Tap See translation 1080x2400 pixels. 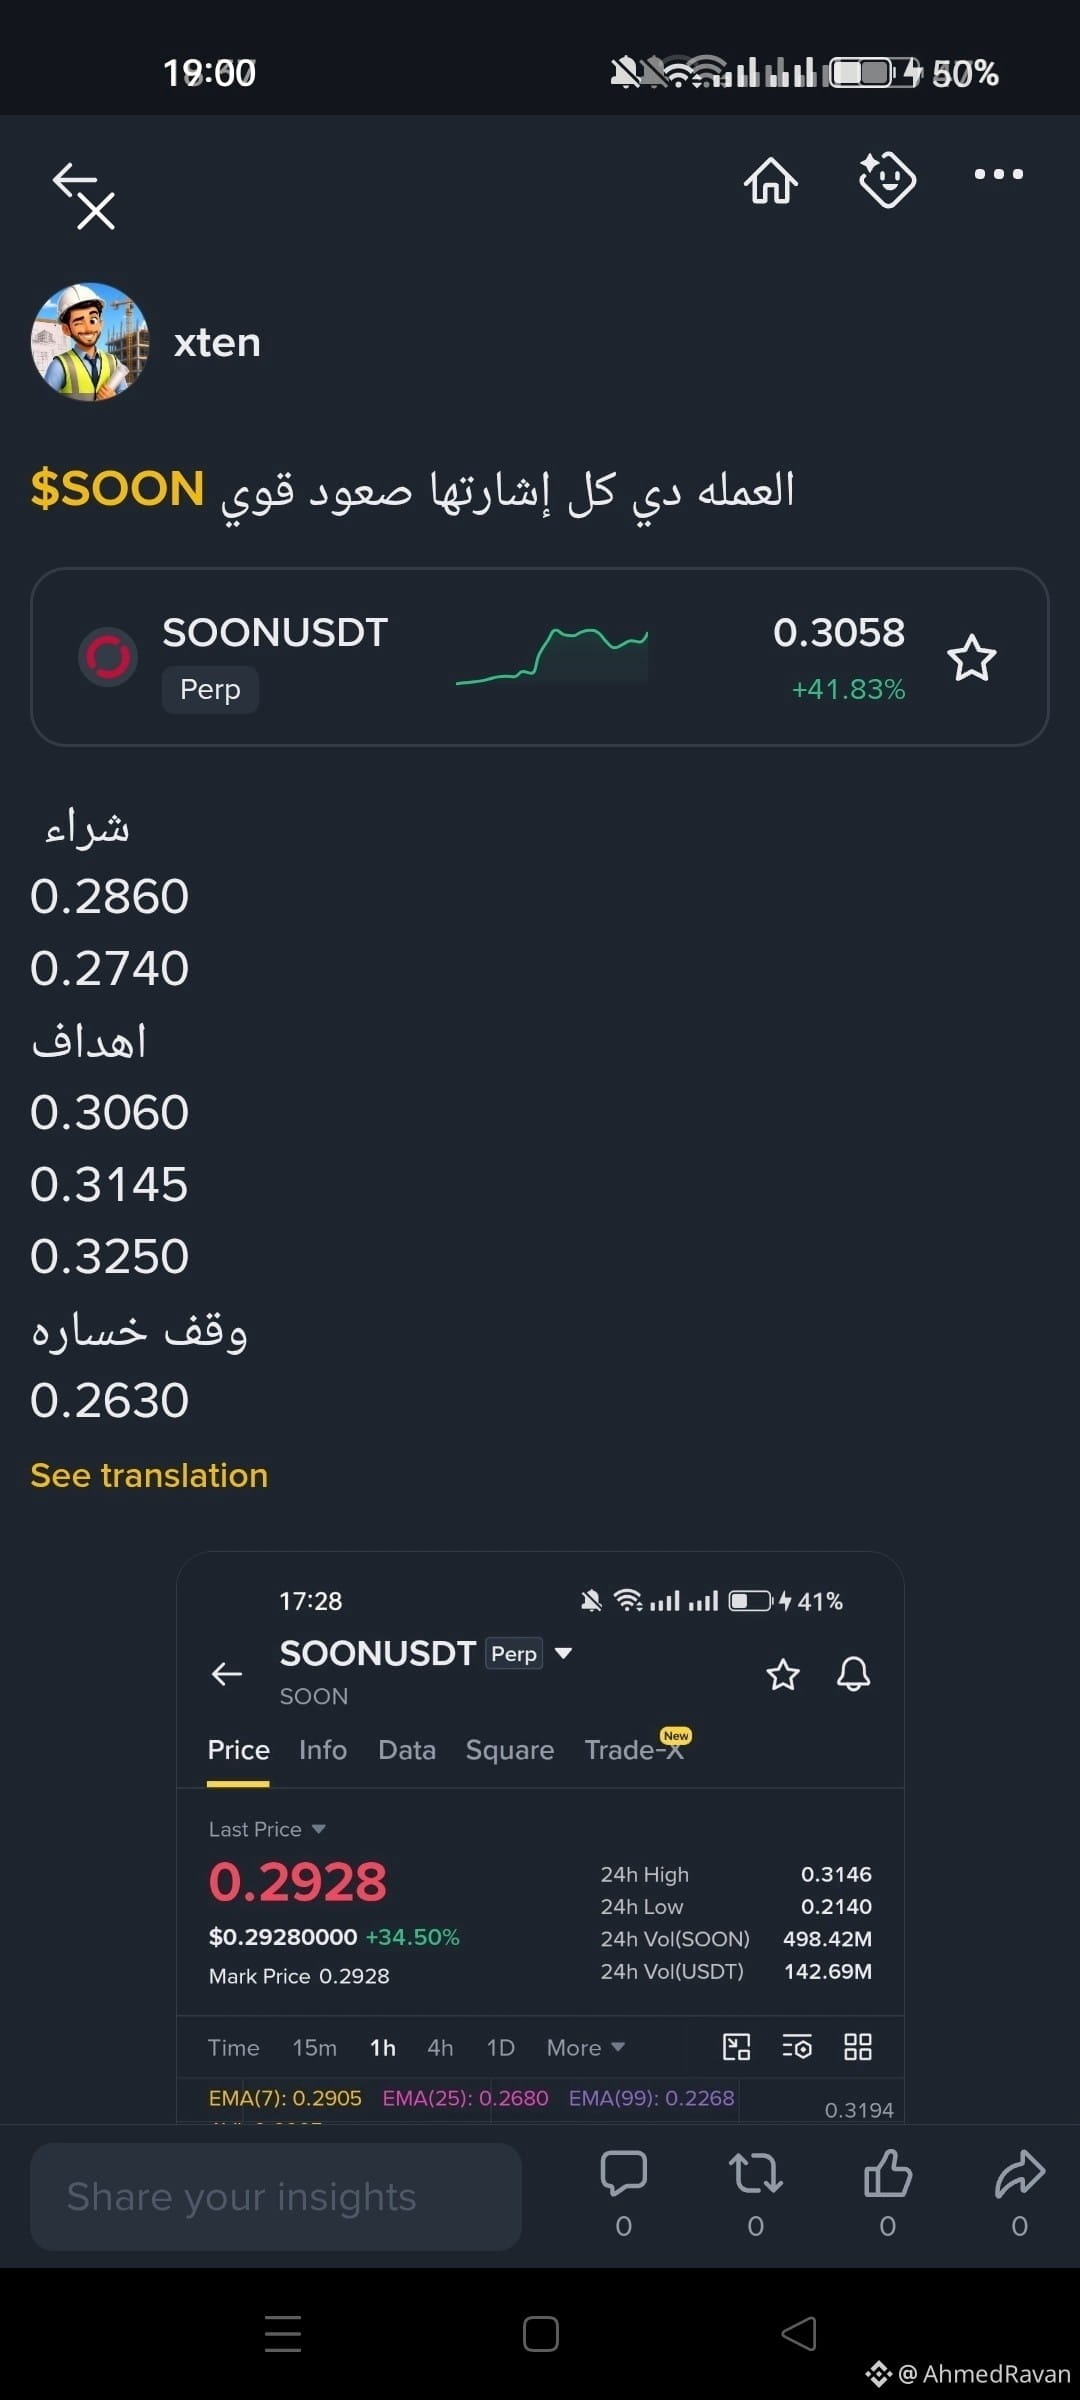coord(149,1475)
